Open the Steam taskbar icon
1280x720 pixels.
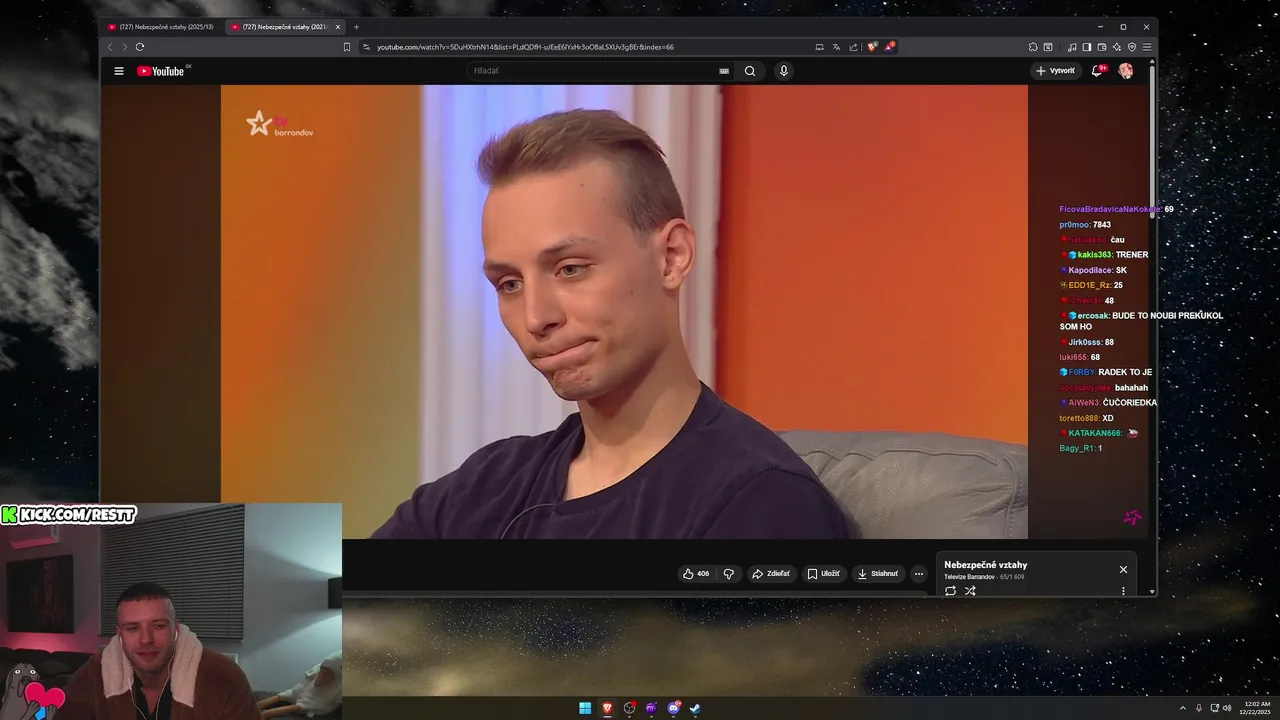coord(695,708)
